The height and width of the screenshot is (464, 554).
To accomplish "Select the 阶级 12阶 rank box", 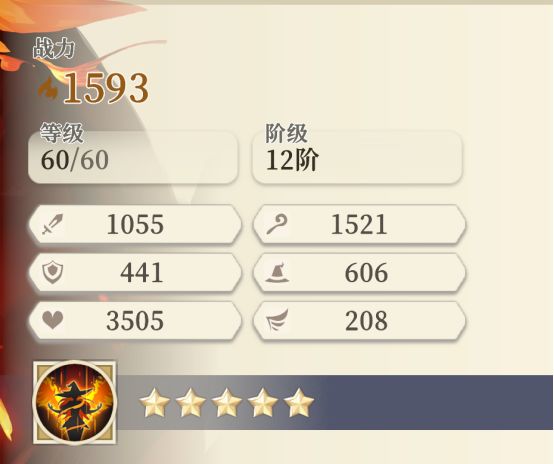I will (357, 156).
